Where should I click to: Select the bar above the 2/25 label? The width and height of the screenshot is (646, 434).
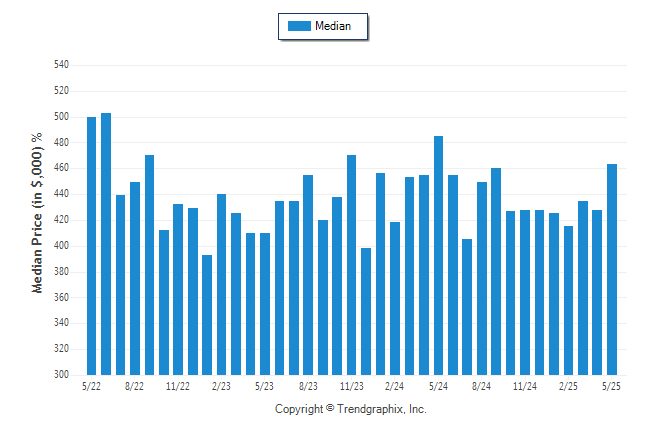pyautogui.click(x=568, y=300)
